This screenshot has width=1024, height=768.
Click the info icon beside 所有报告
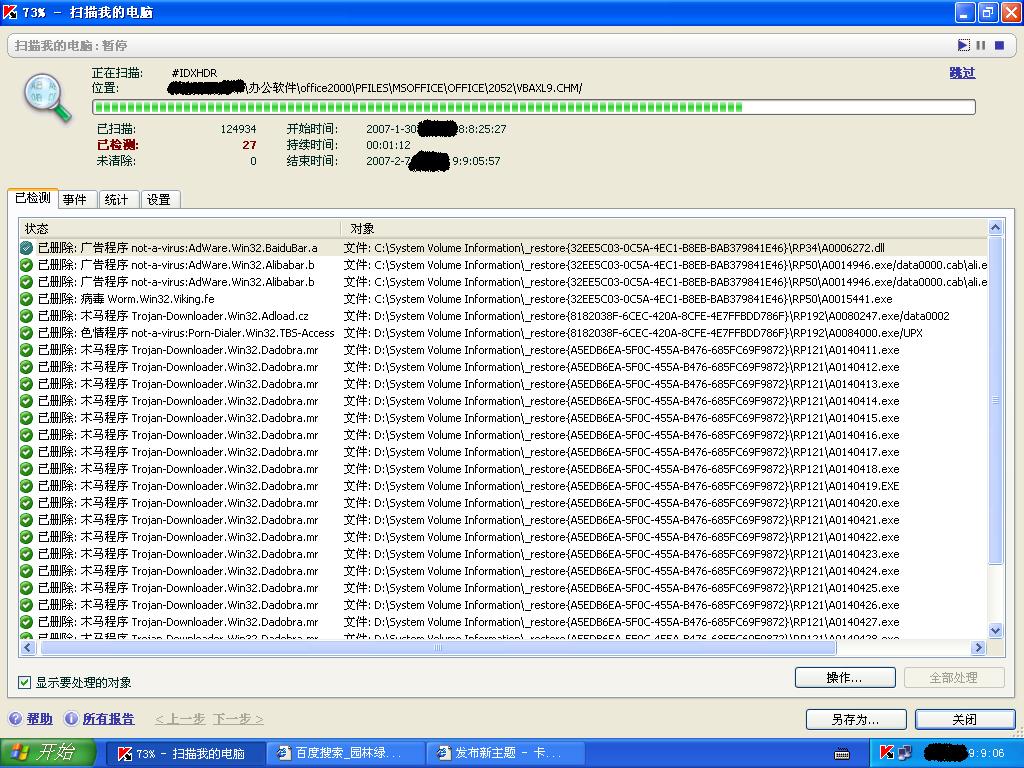click(x=71, y=718)
